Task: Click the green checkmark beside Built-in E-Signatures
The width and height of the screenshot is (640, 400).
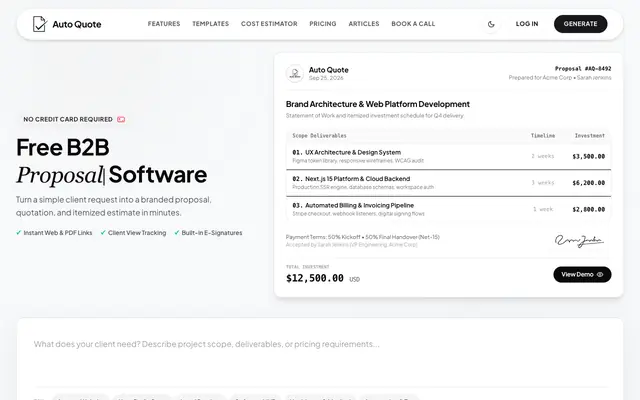Action: coord(177,233)
